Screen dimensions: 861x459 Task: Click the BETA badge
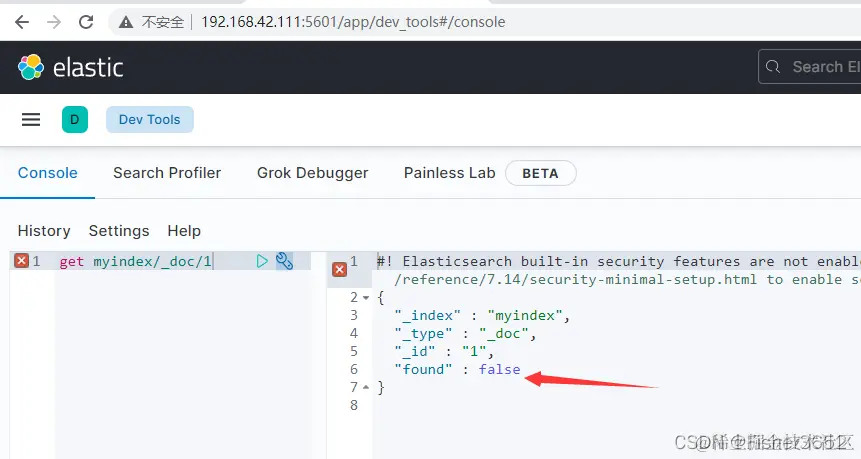click(x=540, y=173)
